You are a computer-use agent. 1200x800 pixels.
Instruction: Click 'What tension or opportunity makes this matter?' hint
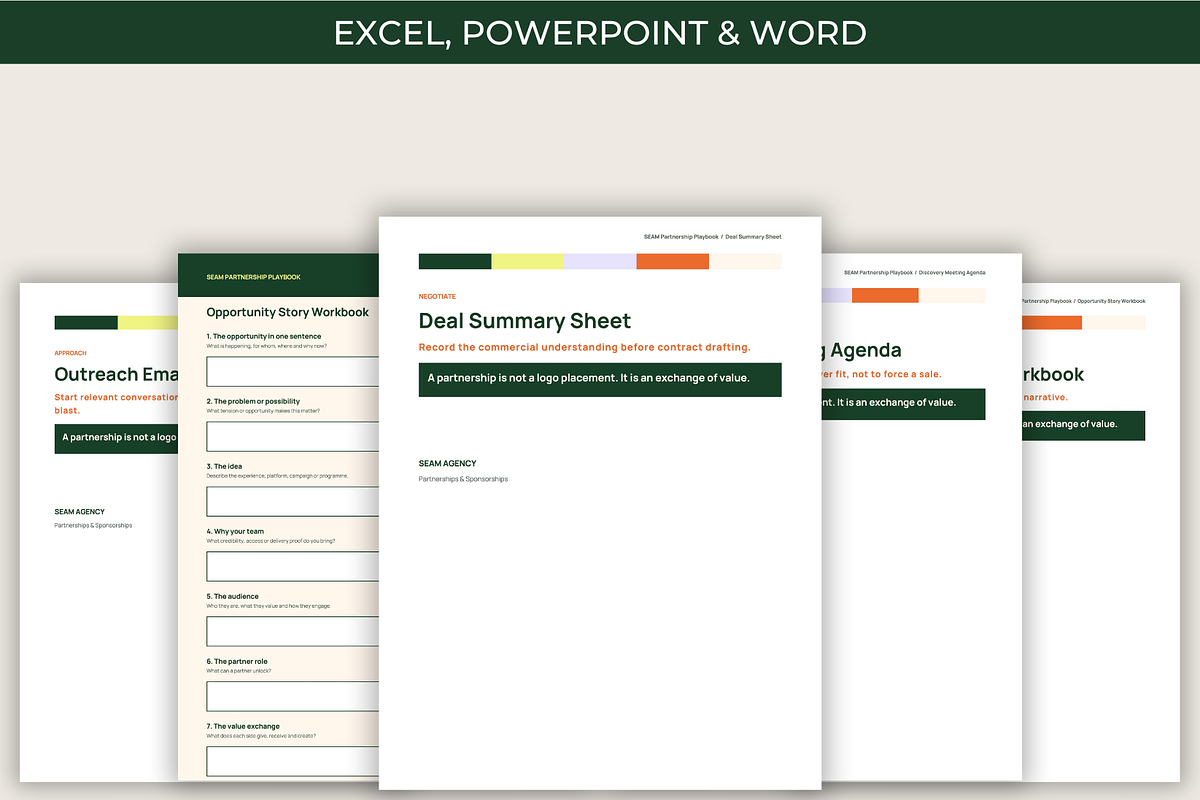[264, 411]
